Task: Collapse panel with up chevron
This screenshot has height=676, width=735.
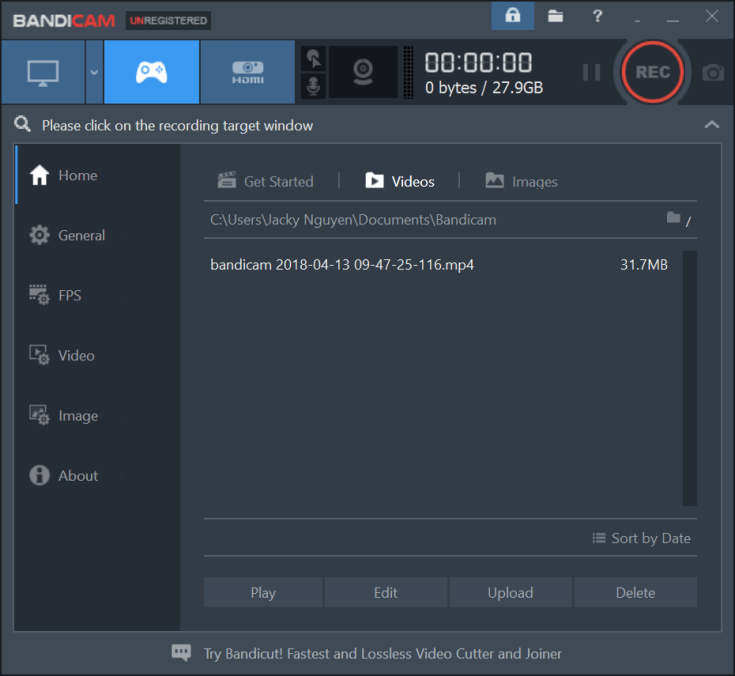Action: pyautogui.click(x=712, y=125)
